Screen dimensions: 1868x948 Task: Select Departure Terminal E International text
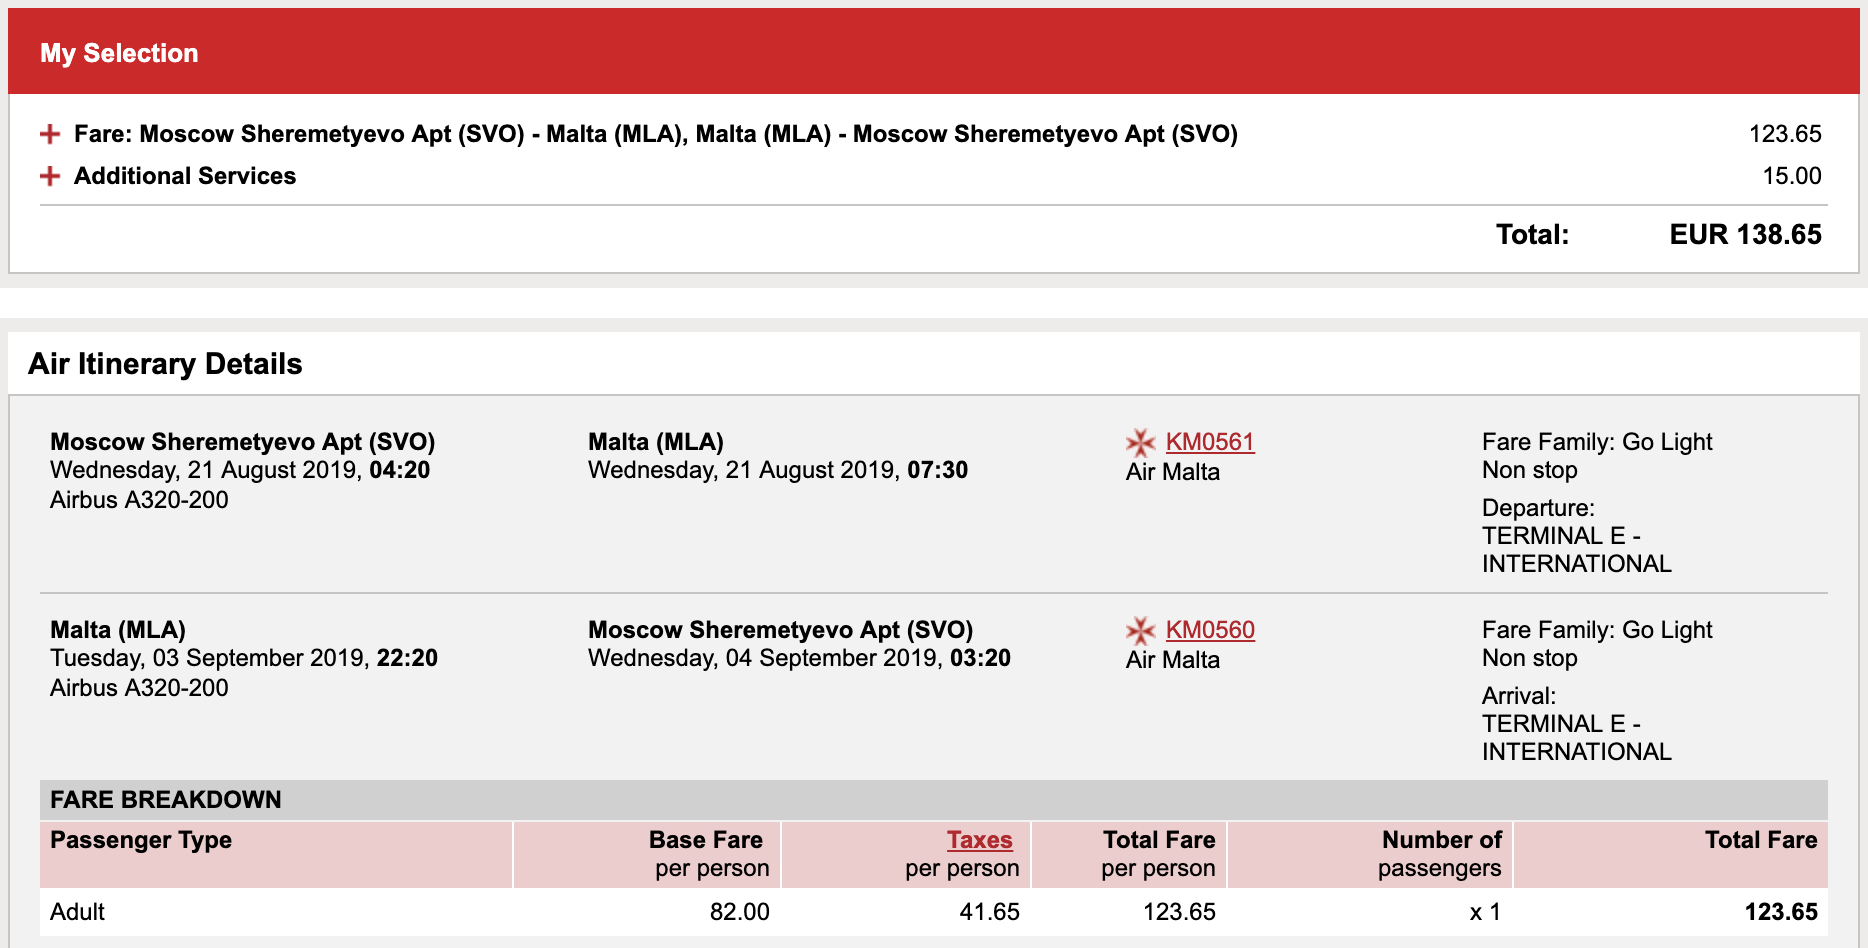click(1576, 536)
